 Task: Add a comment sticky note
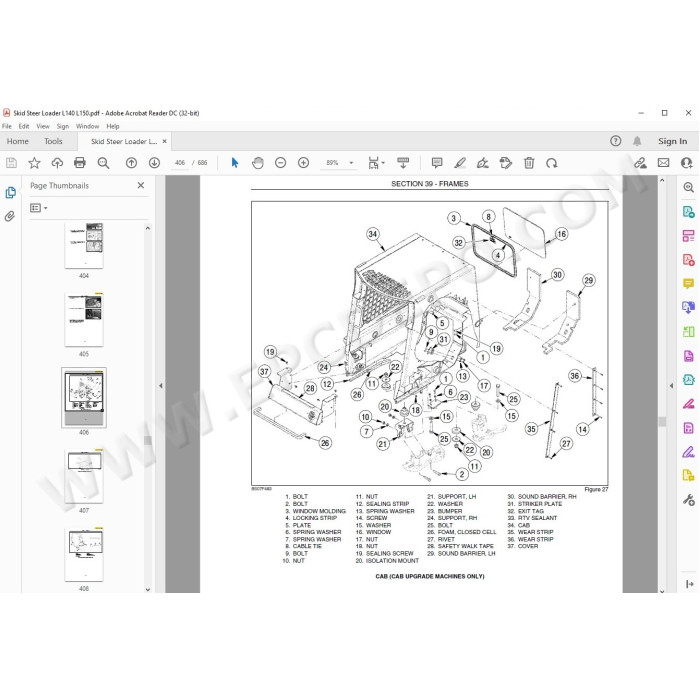pyautogui.click(x=437, y=163)
